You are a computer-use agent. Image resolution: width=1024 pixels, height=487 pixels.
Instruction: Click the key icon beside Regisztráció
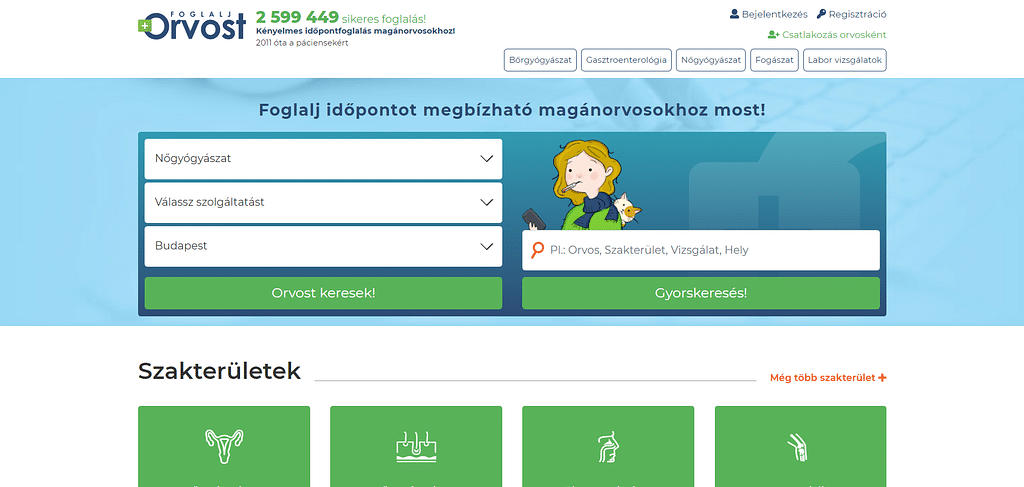821,14
